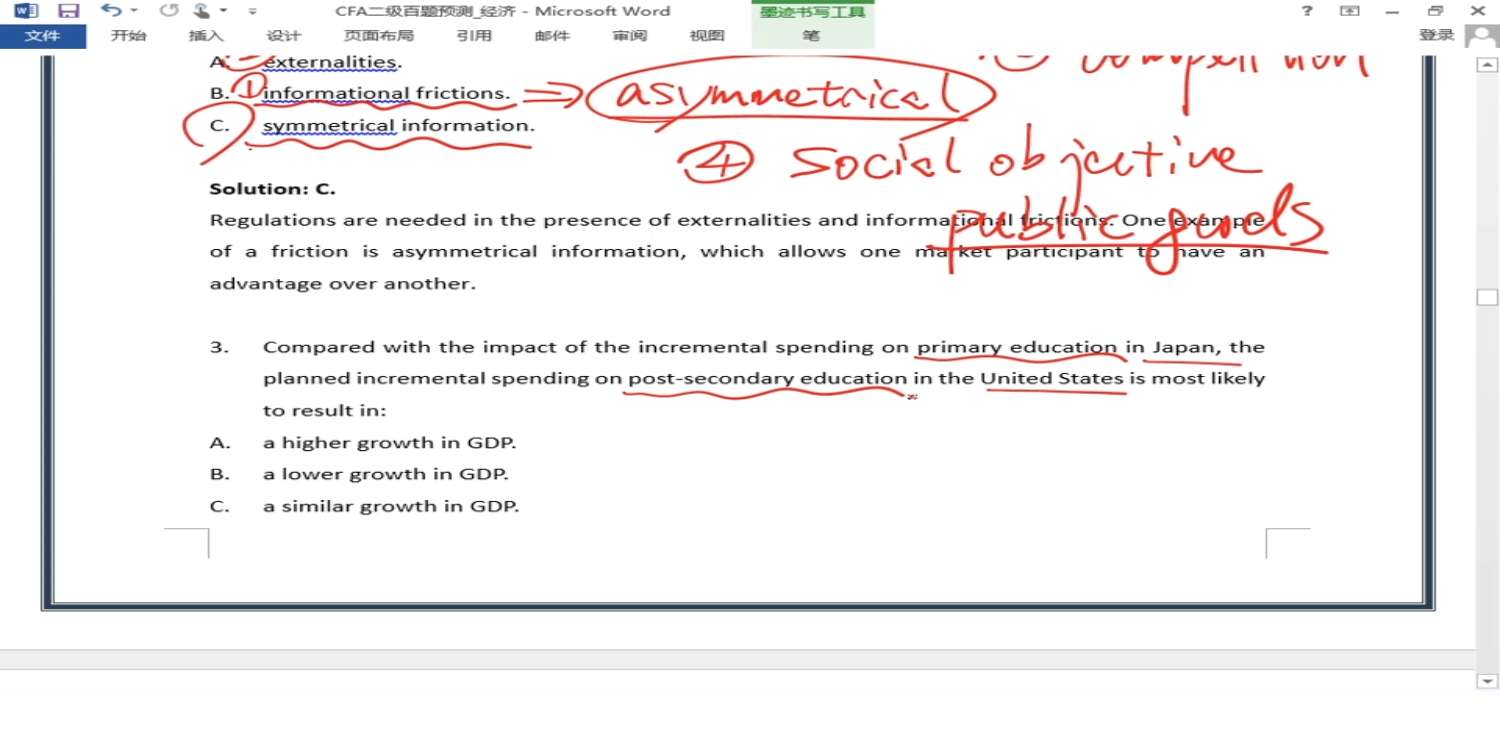The image size is (1500, 750).
Task: Go to the 邮件 (Mailings) tab
Action: click(552, 36)
